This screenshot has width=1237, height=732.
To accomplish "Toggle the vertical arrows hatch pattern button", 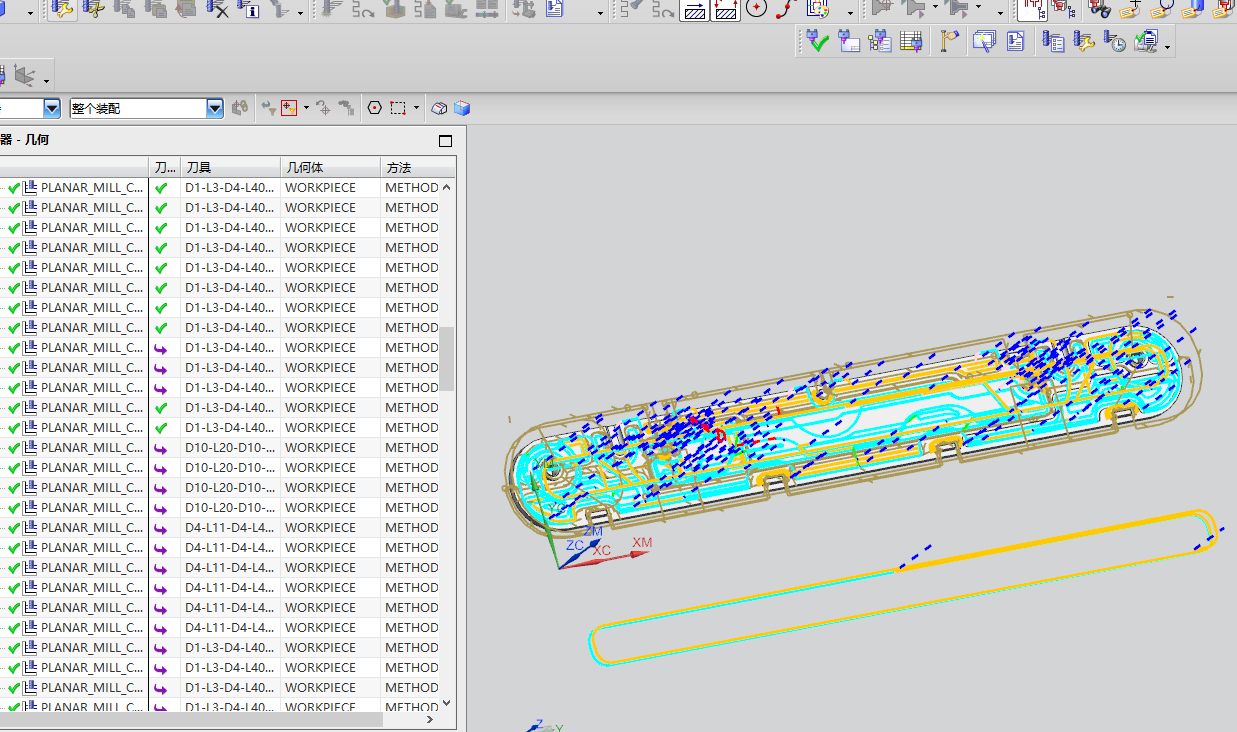I will (x=726, y=10).
